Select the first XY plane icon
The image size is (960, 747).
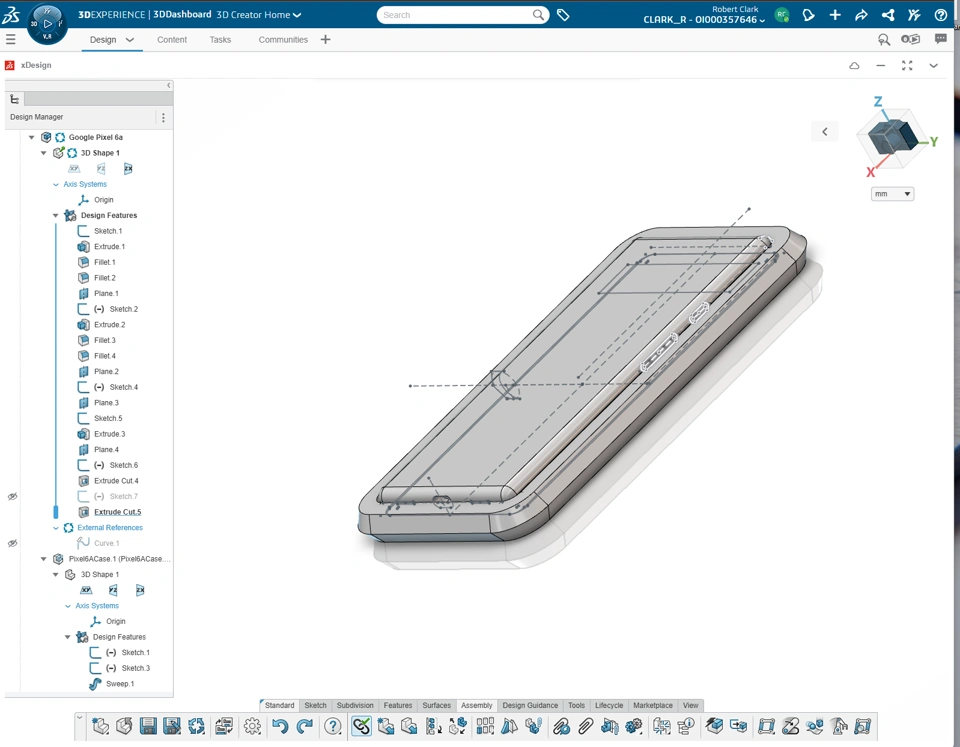click(x=74, y=168)
